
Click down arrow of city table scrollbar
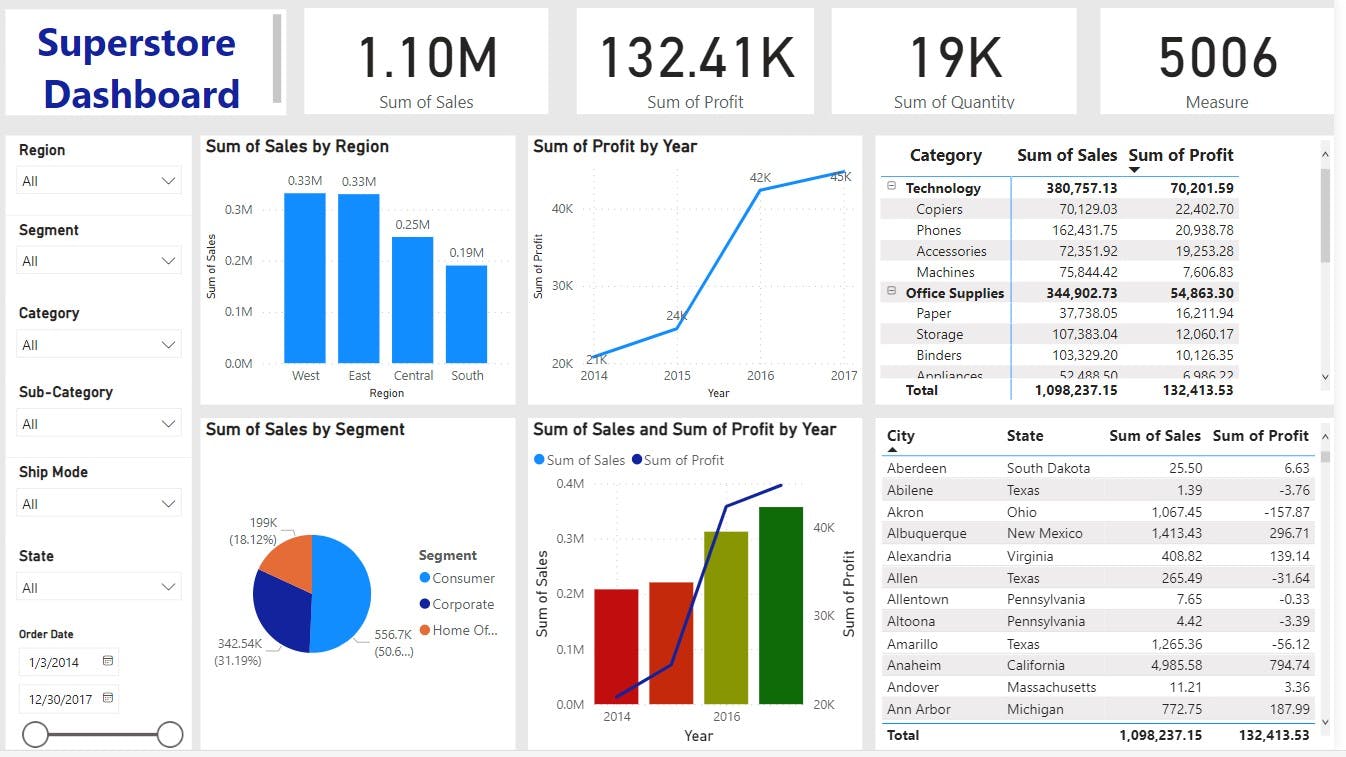click(1326, 721)
